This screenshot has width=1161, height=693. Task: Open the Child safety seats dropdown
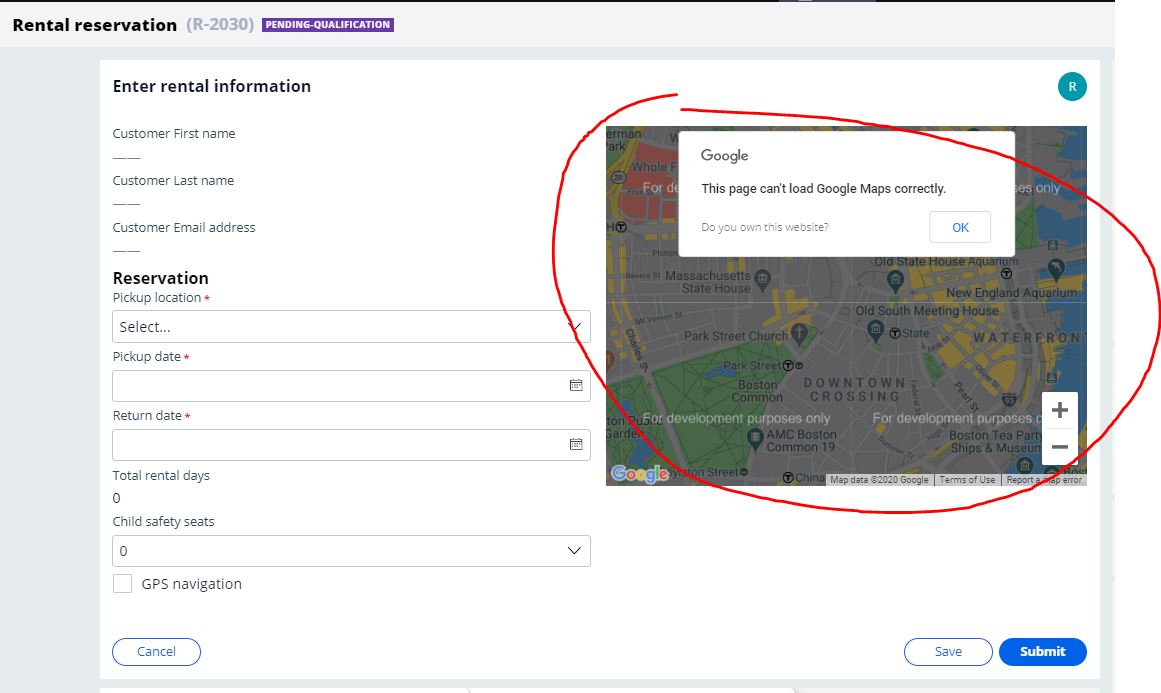point(351,551)
